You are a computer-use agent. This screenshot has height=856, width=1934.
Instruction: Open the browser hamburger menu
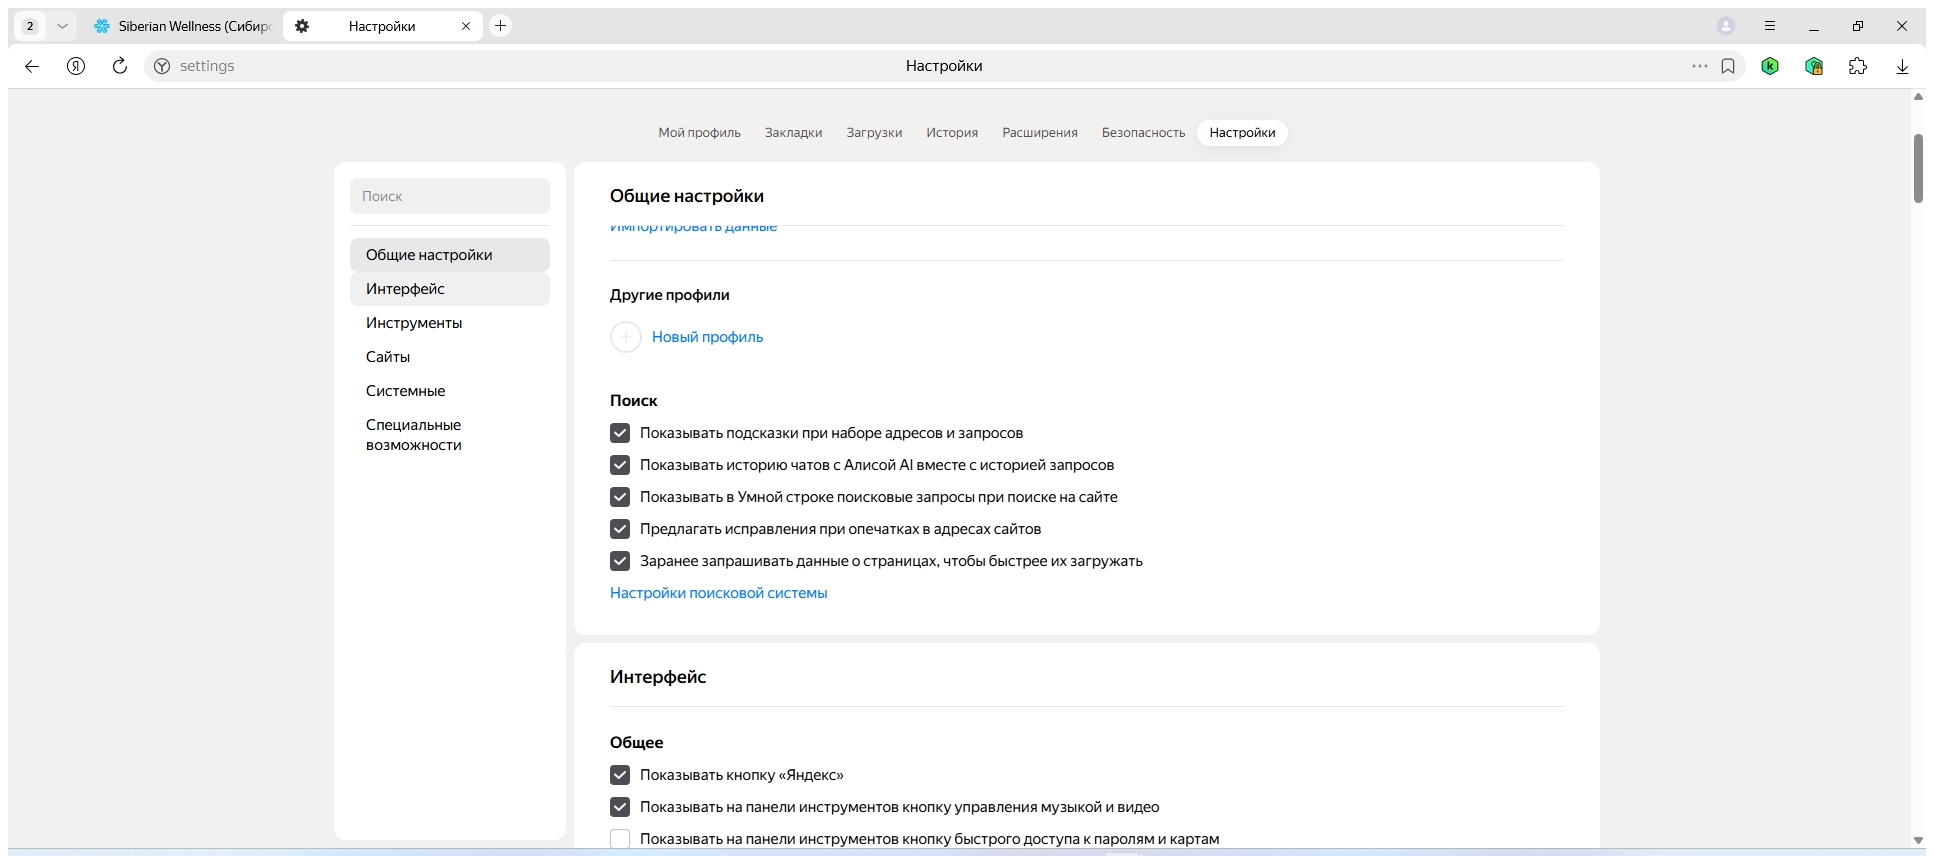coord(1770,26)
